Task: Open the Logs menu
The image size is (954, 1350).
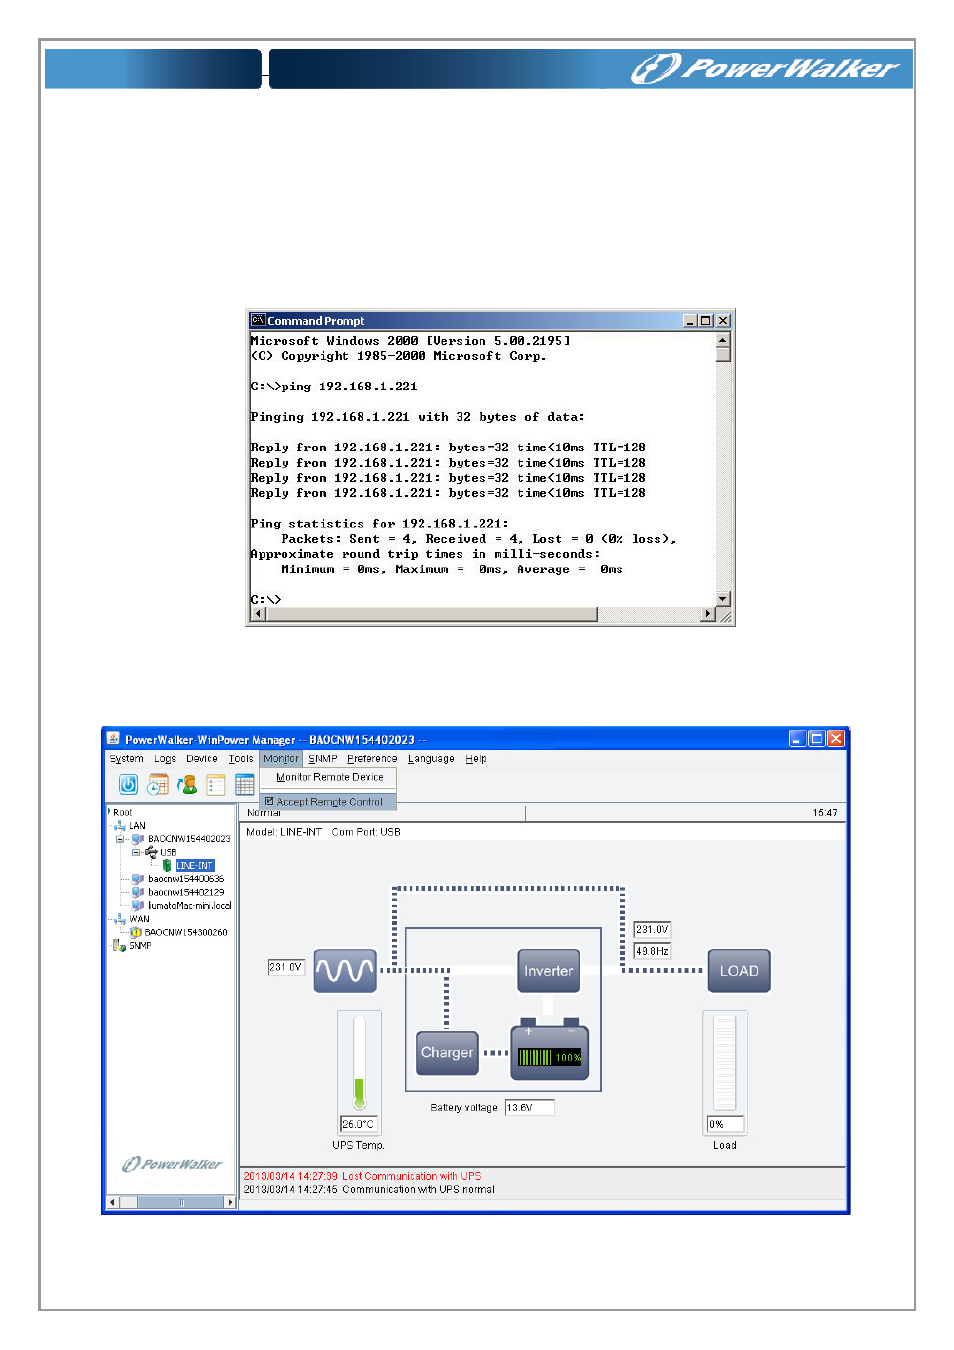Action: coord(165,759)
